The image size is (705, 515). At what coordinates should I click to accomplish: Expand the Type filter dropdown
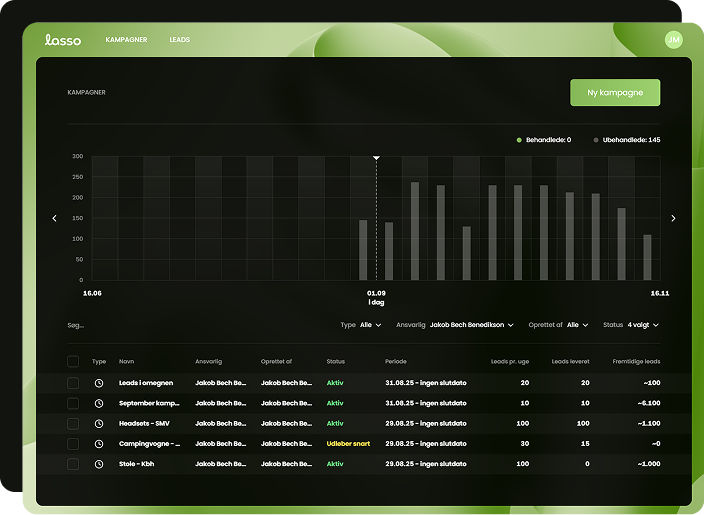(x=361, y=325)
